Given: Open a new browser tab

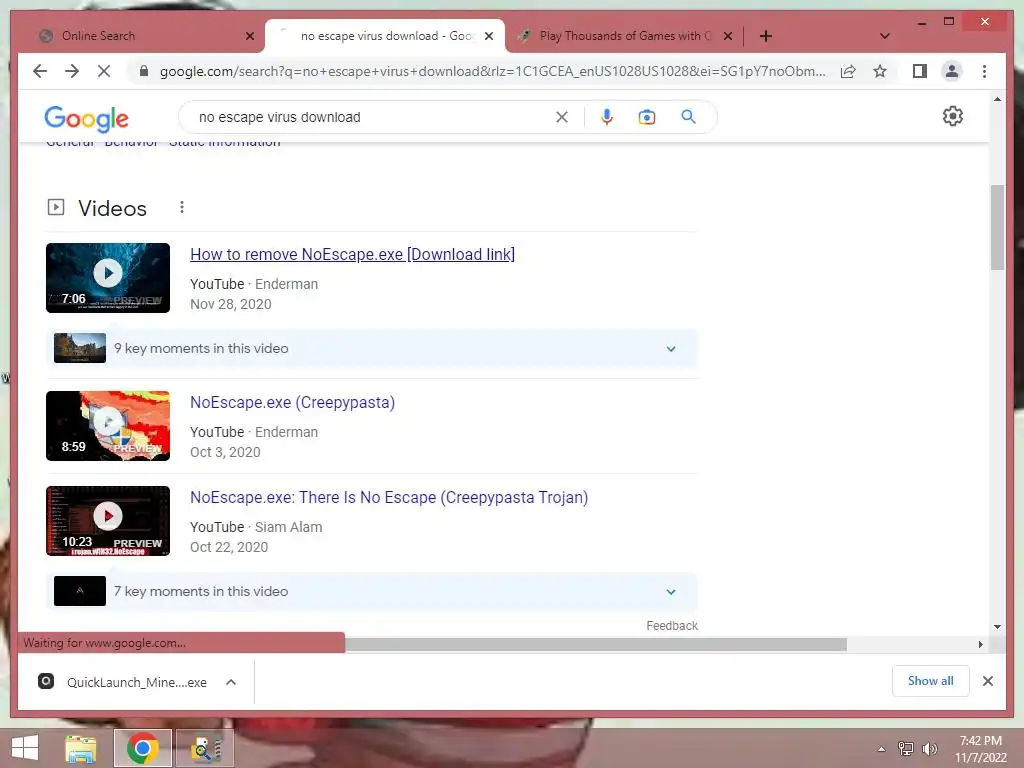Looking at the screenshot, I should pos(766,36).
